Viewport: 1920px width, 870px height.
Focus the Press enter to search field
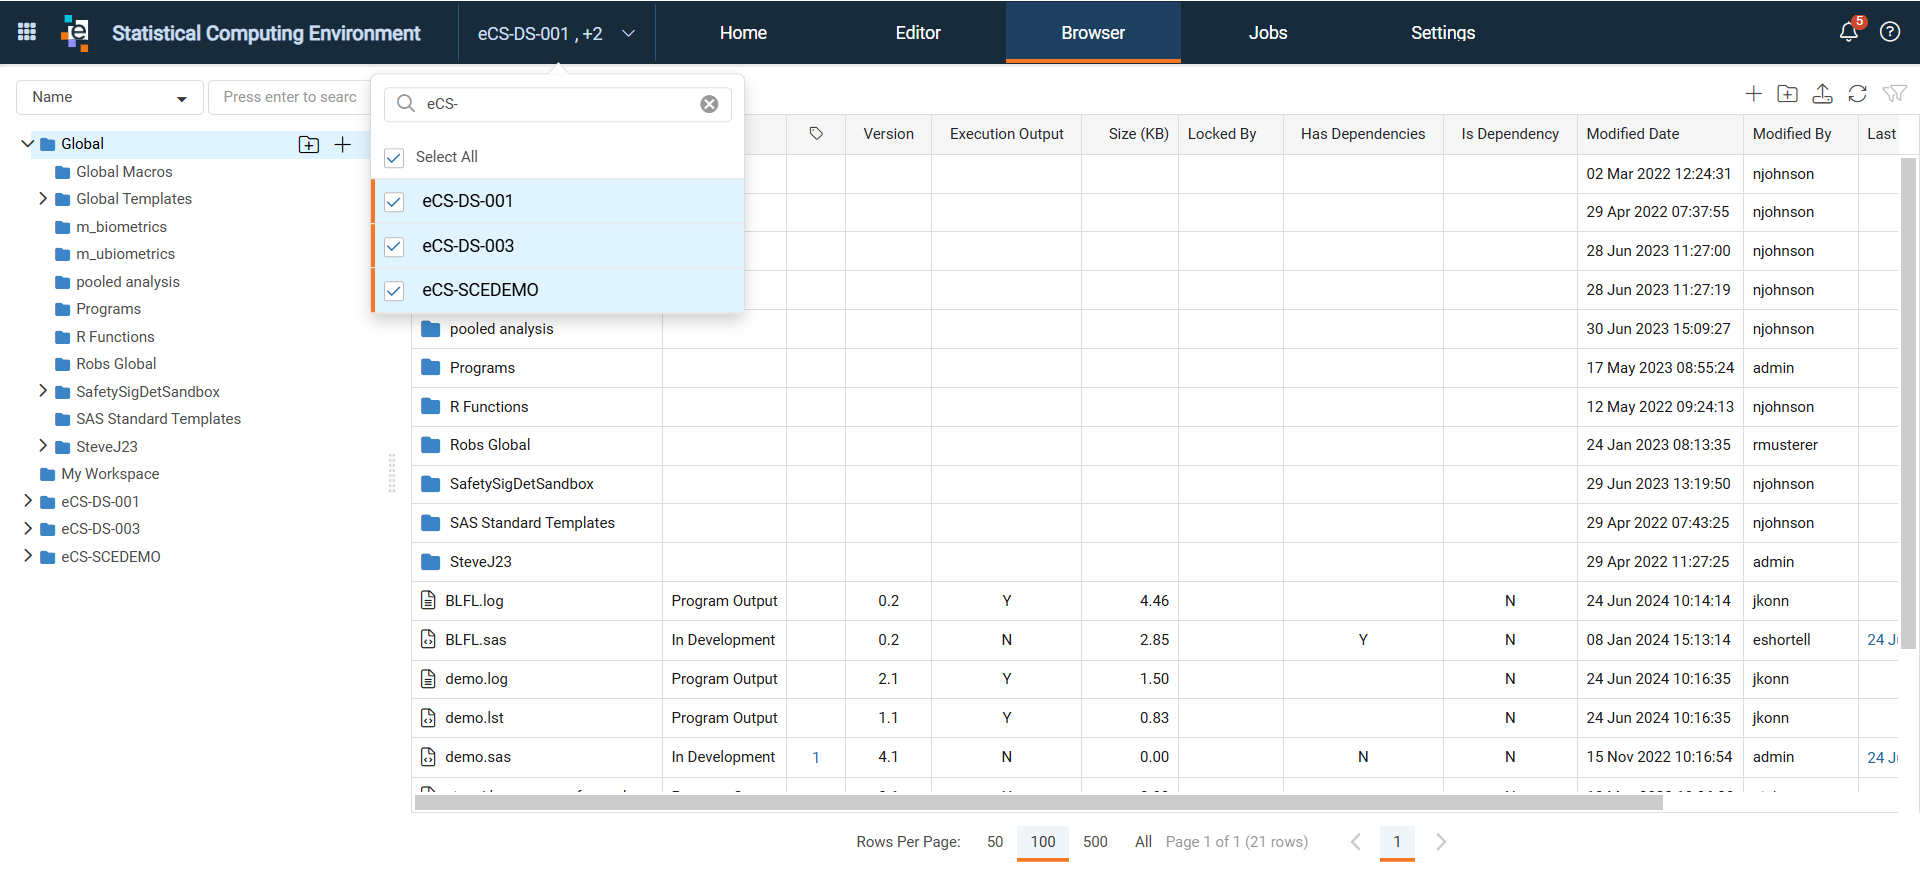coord(290,97)
